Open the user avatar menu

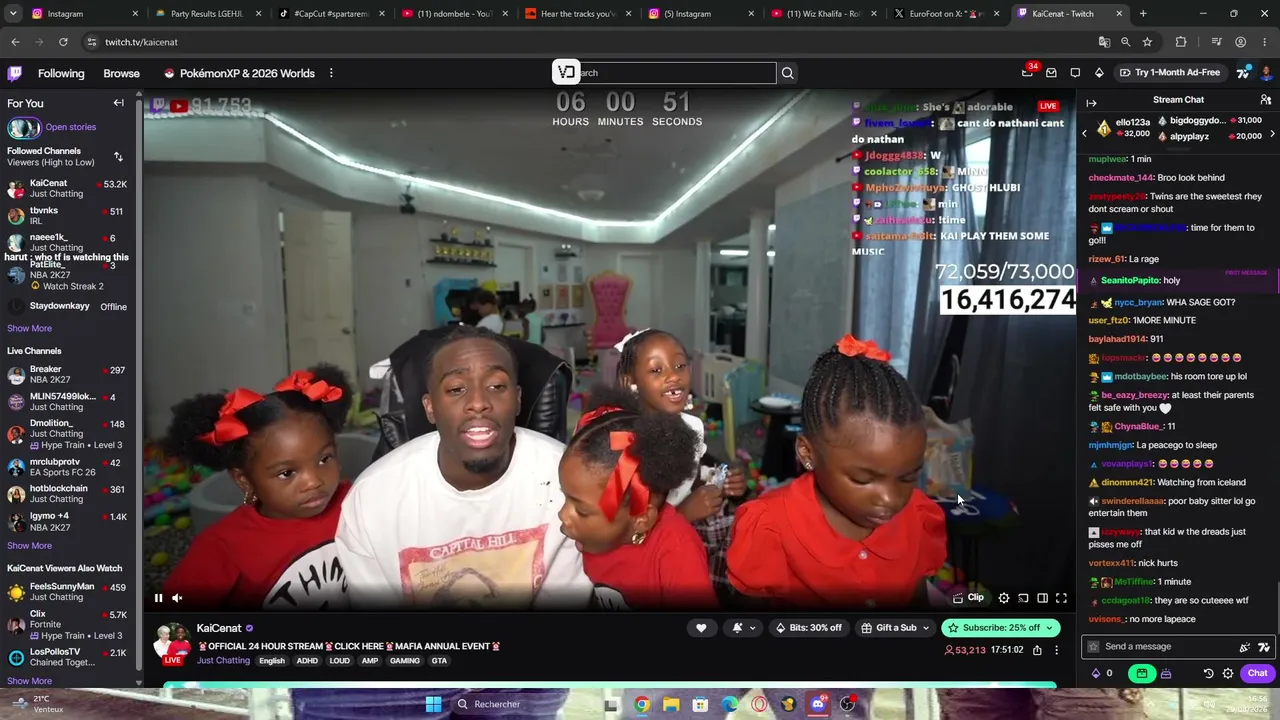[1266, 73]
